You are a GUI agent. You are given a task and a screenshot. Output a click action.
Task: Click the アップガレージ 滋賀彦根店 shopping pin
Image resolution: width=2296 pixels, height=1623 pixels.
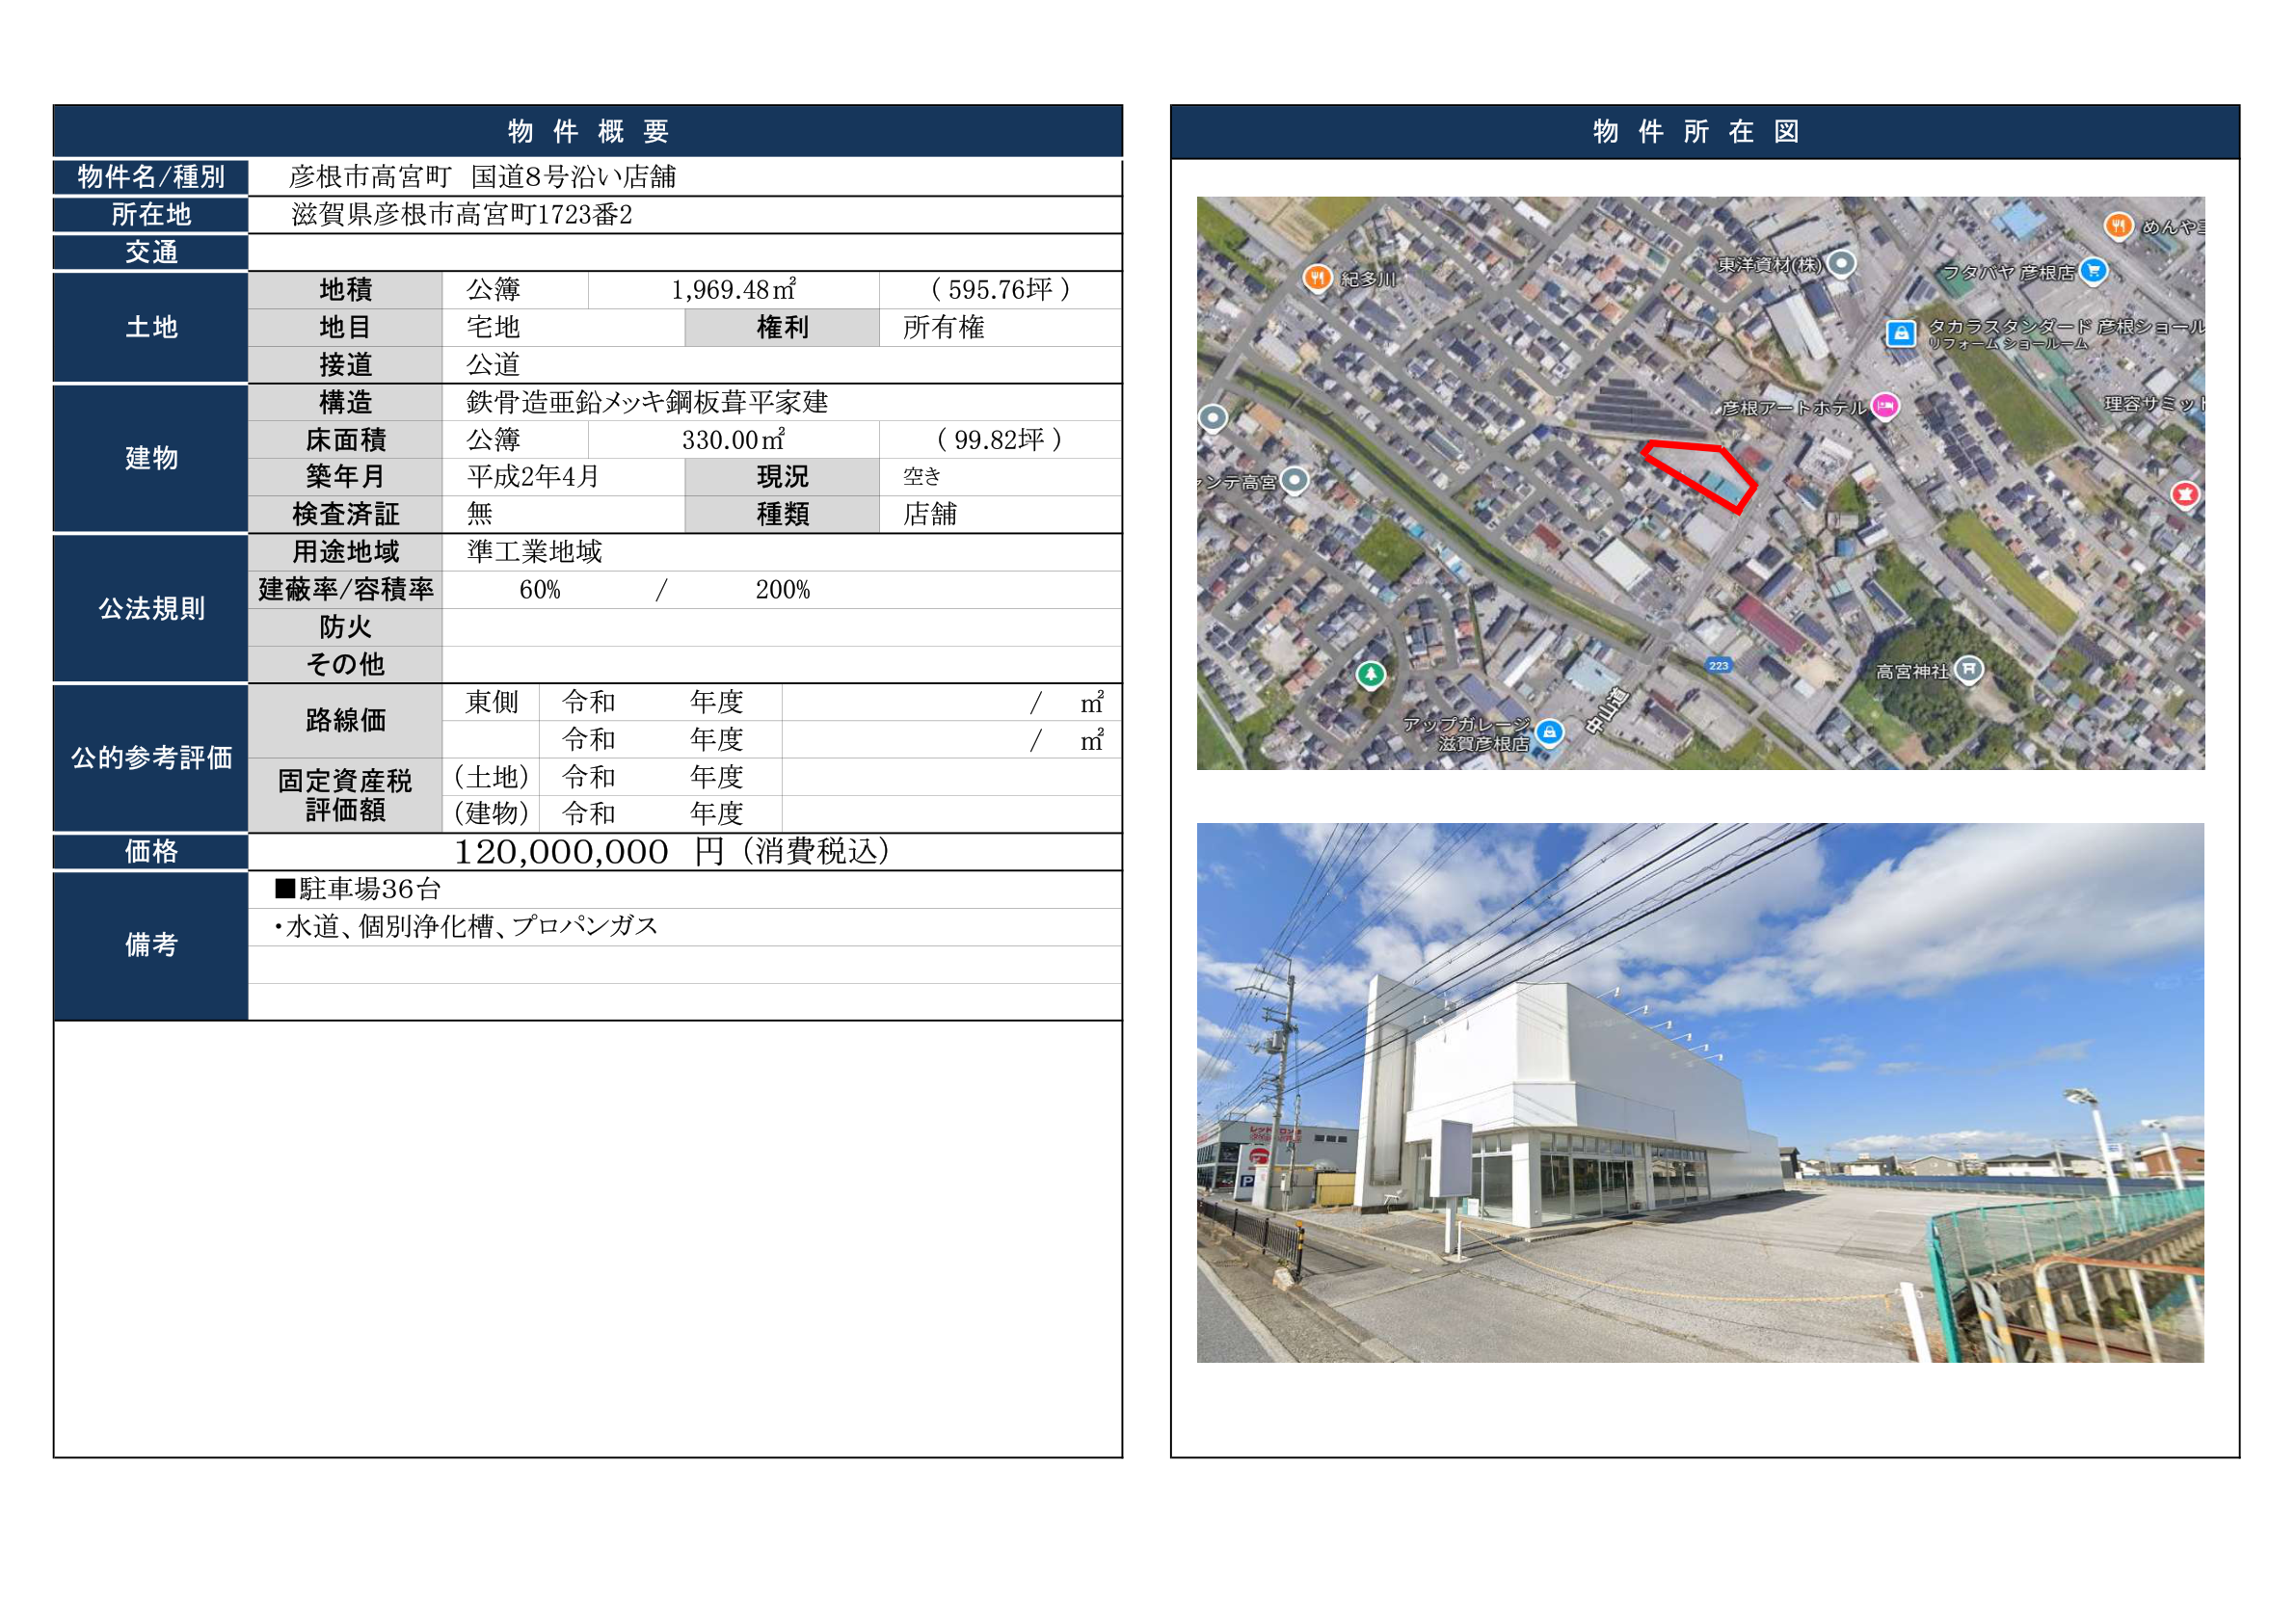tap(1549, 733)
